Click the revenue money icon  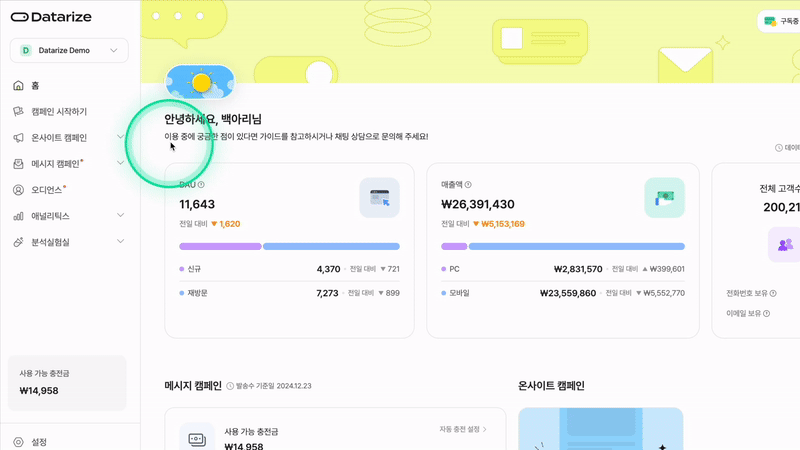(664, 198)
